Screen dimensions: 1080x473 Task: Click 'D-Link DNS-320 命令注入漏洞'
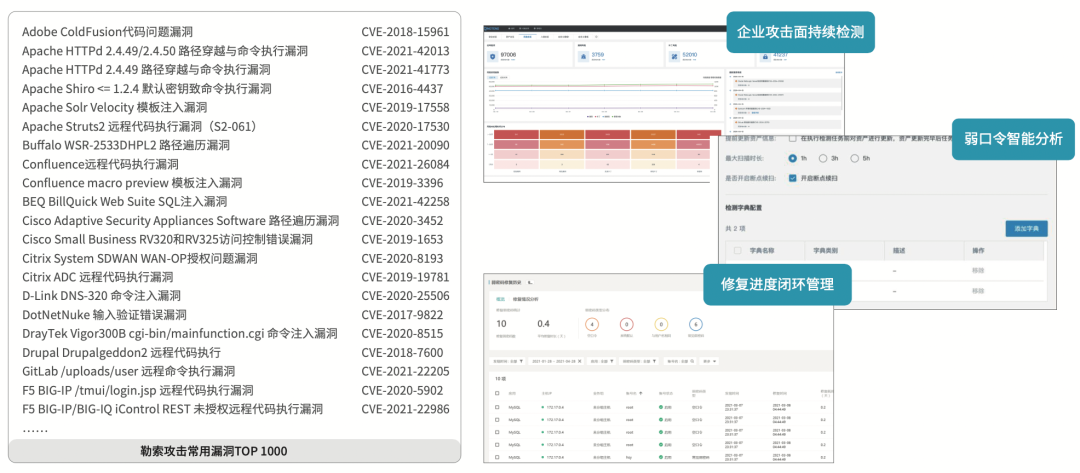(101, 296)
